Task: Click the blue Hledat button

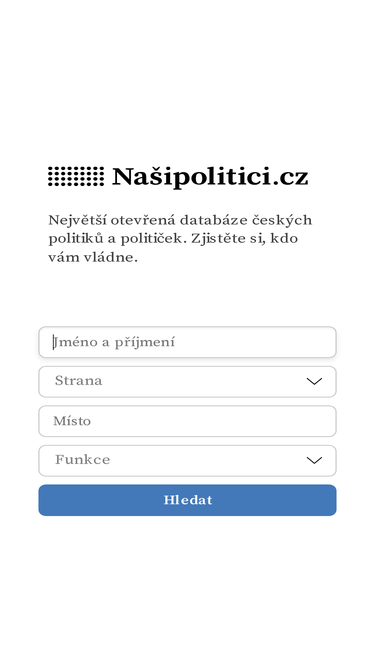Action: pos(188,500)
